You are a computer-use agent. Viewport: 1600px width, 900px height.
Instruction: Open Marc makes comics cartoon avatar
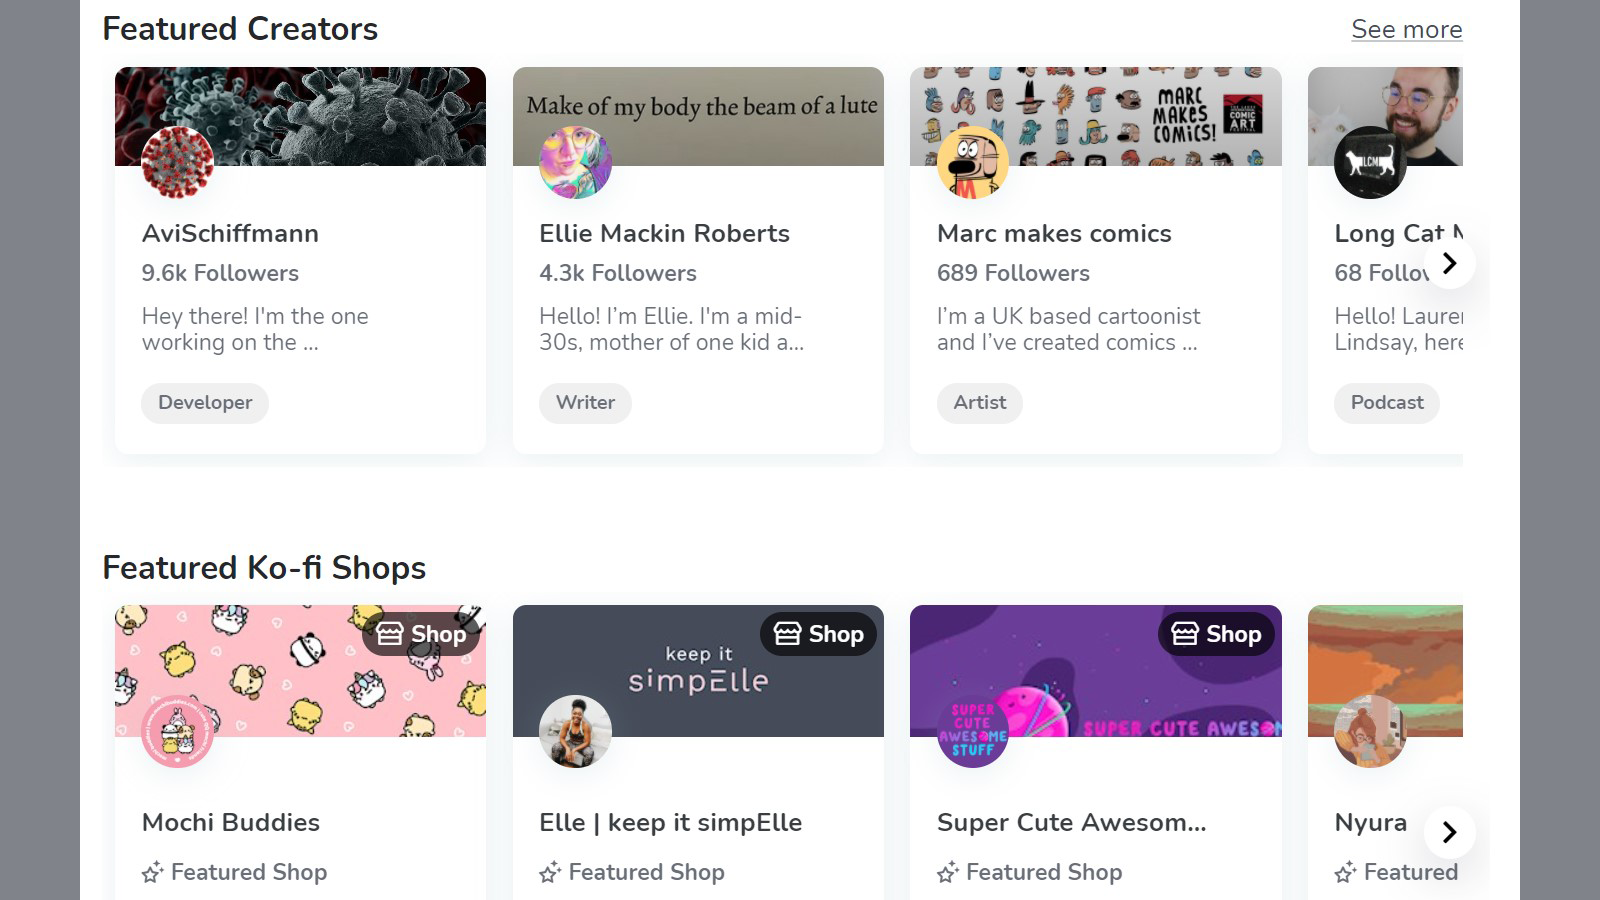pos(973,162)
